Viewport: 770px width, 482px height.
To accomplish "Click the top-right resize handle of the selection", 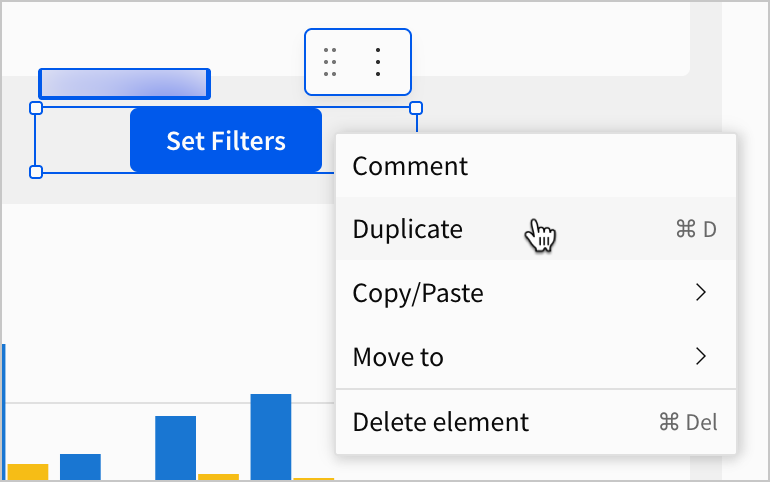I will 417,108.
